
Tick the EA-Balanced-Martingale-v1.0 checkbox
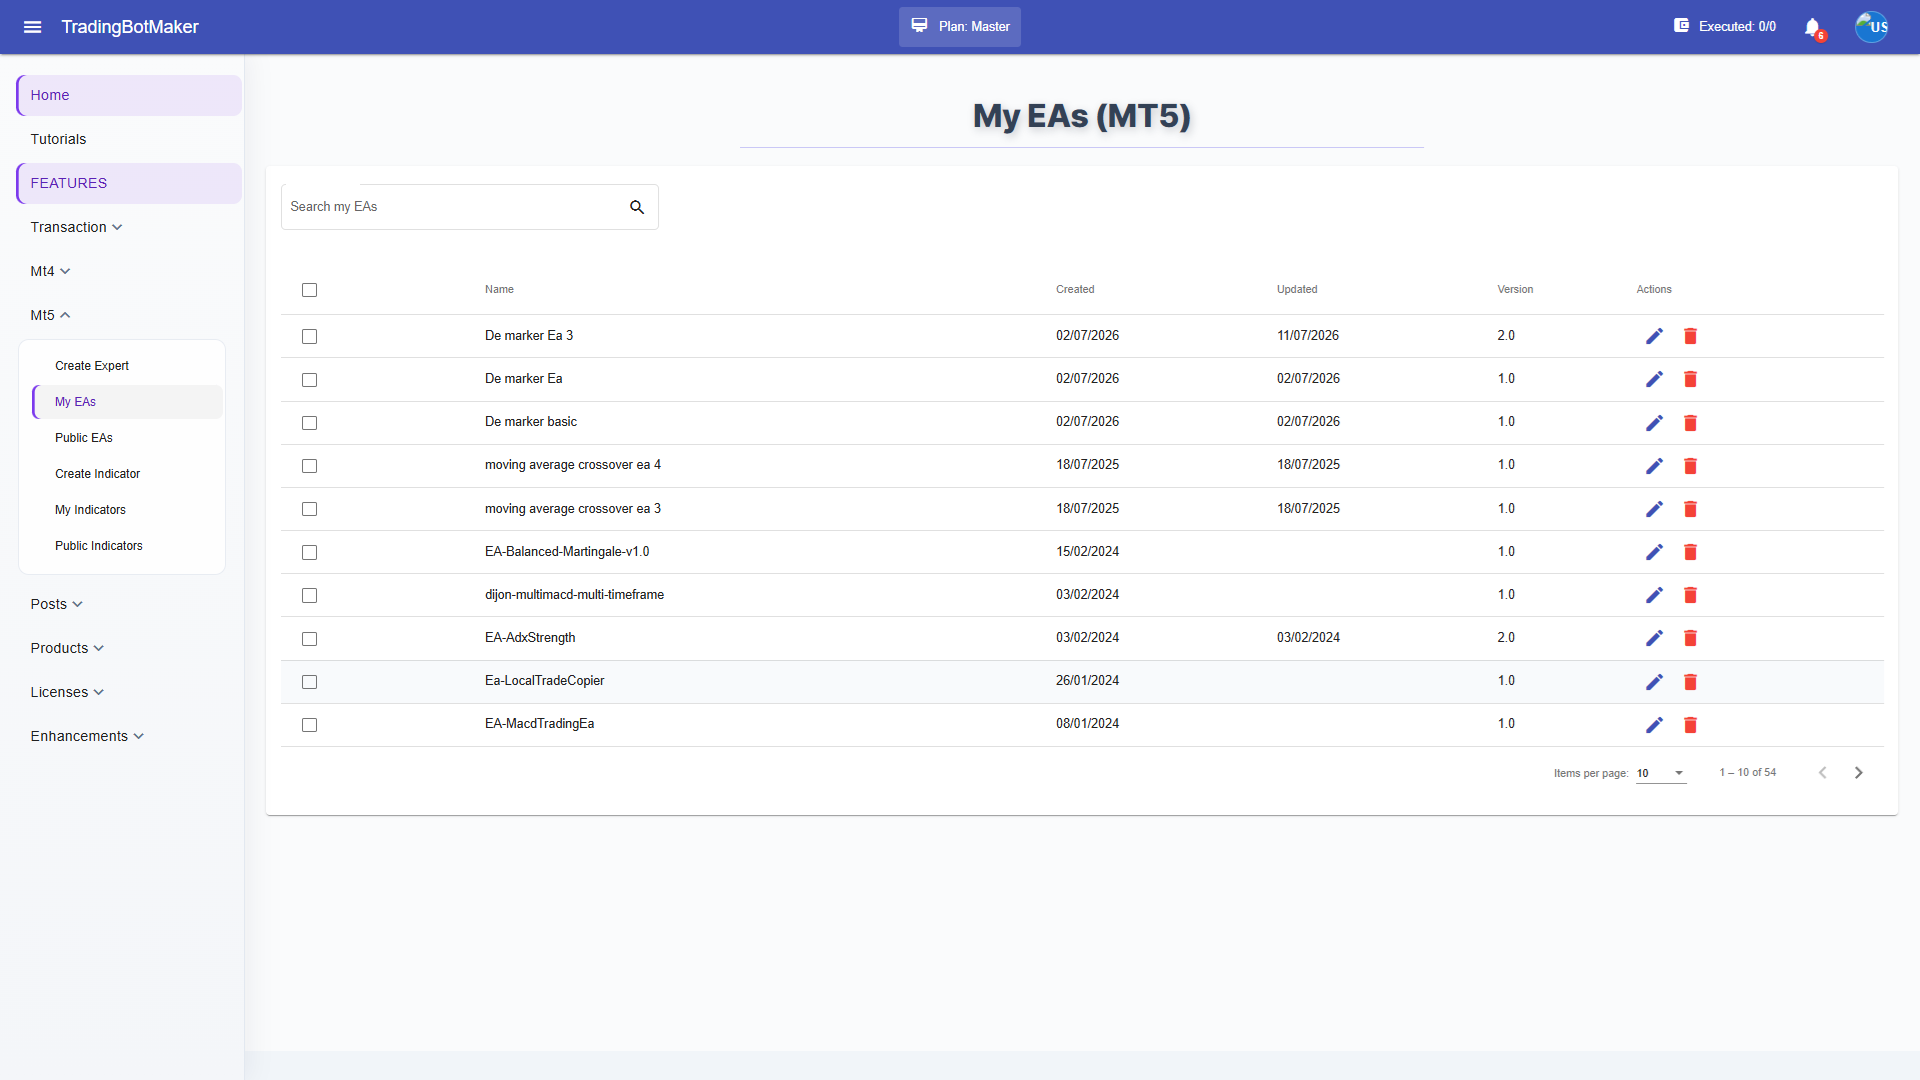(309, 553)
